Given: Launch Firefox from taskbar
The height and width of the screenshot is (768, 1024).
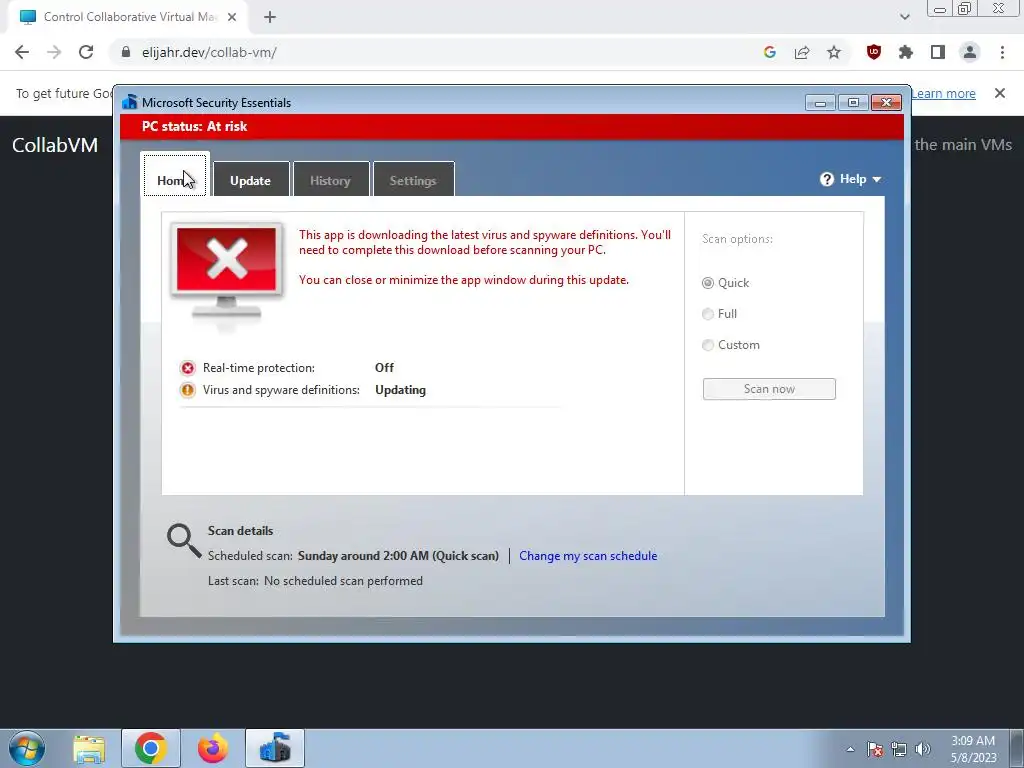Looking at the screenshot, I should [212, 748].
